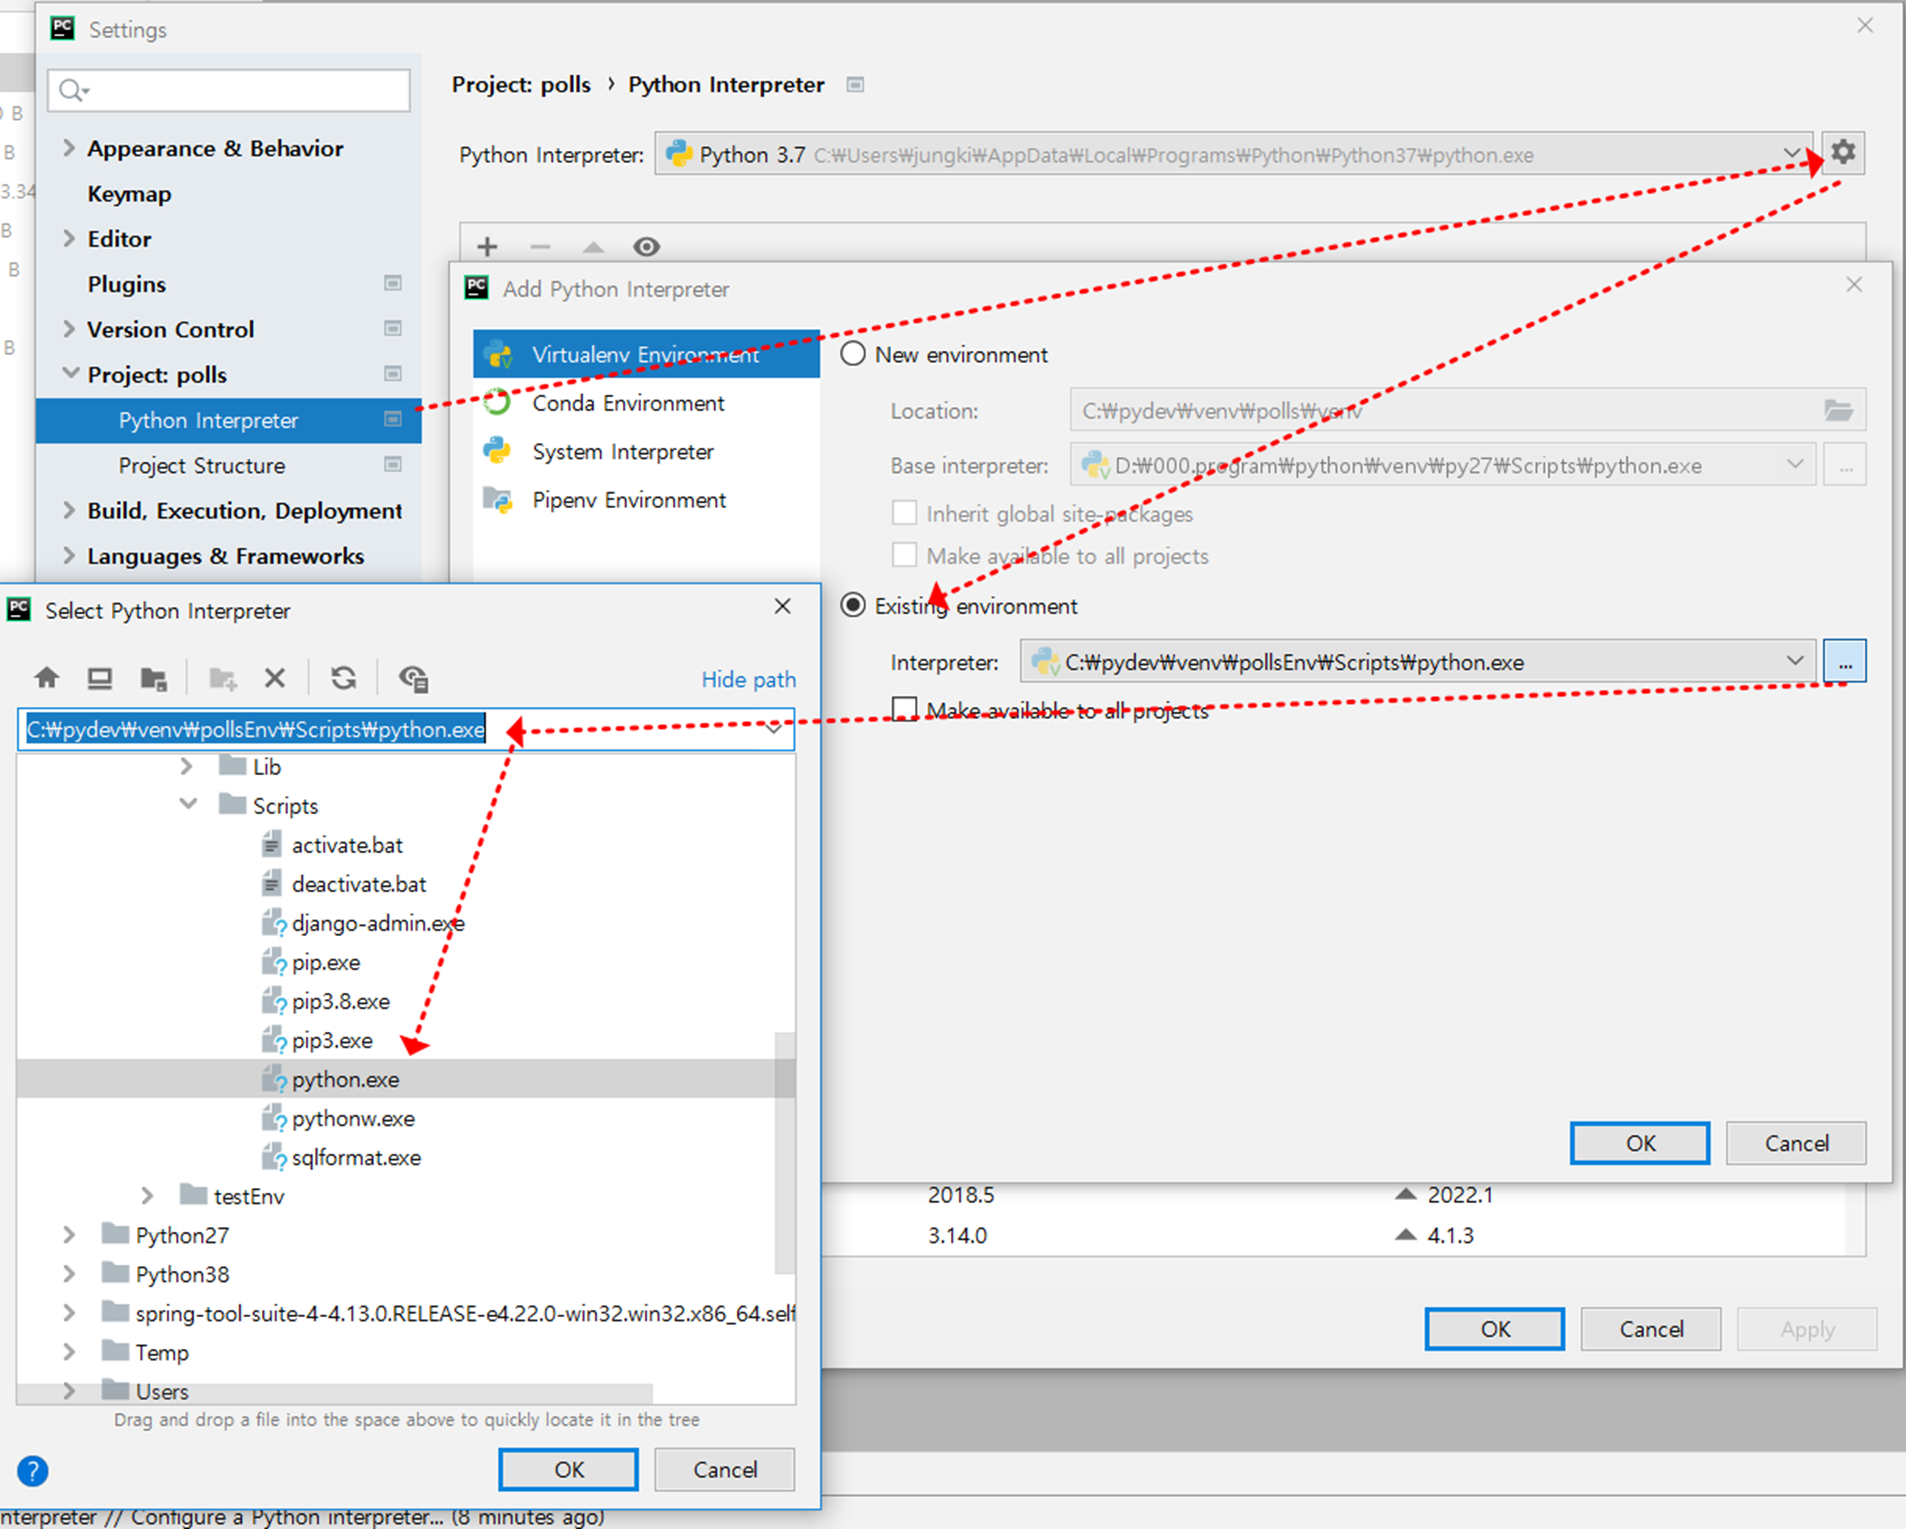Click the desktop directory icon
This screenshot has width=1906, height=1529.
99,678
